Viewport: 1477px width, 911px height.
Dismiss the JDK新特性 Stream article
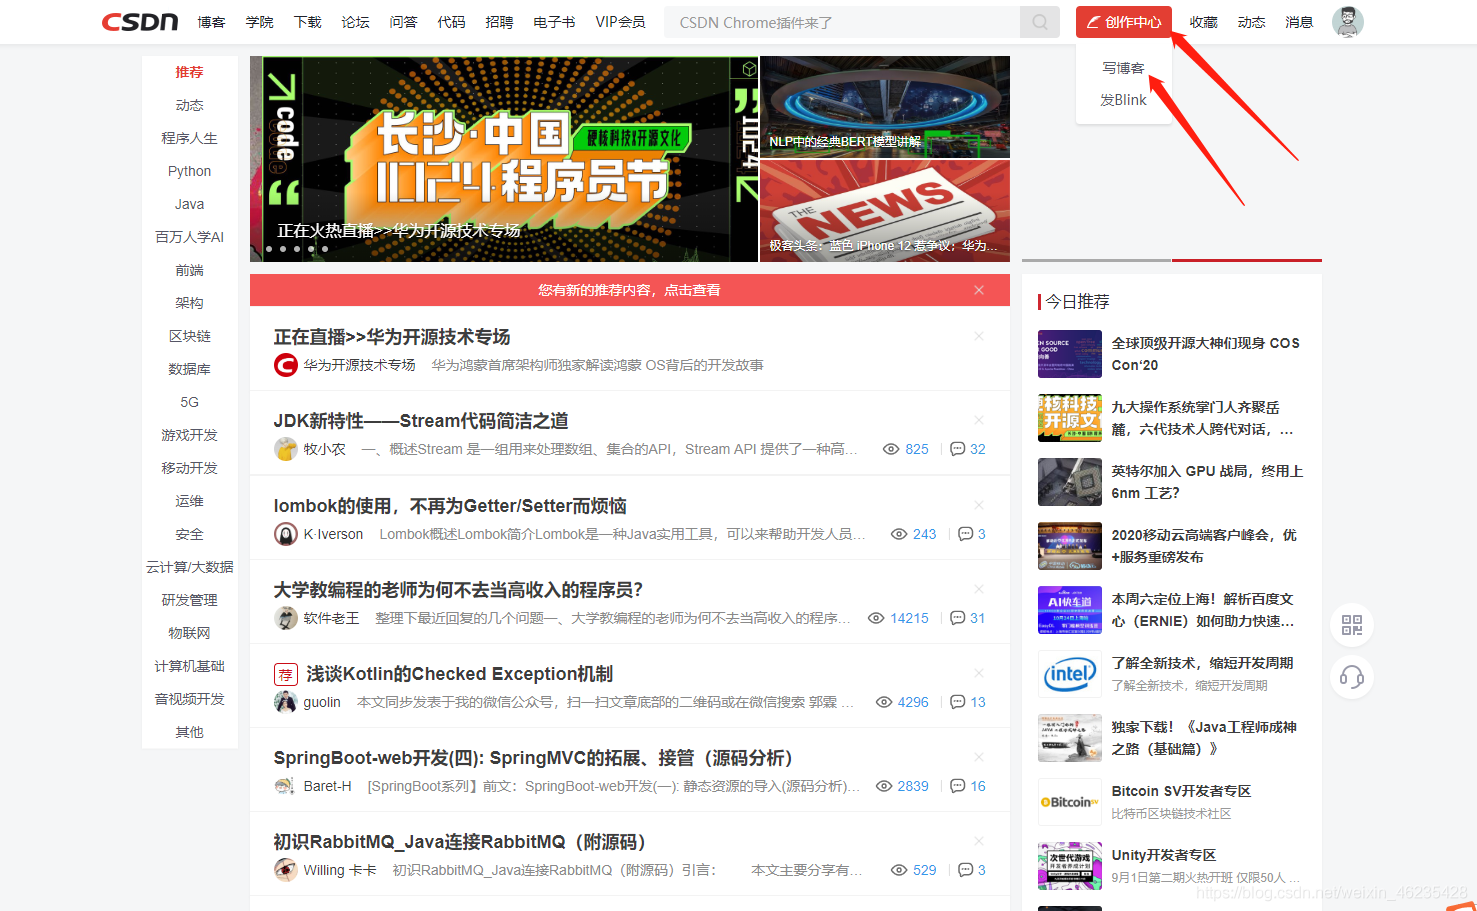979,420
